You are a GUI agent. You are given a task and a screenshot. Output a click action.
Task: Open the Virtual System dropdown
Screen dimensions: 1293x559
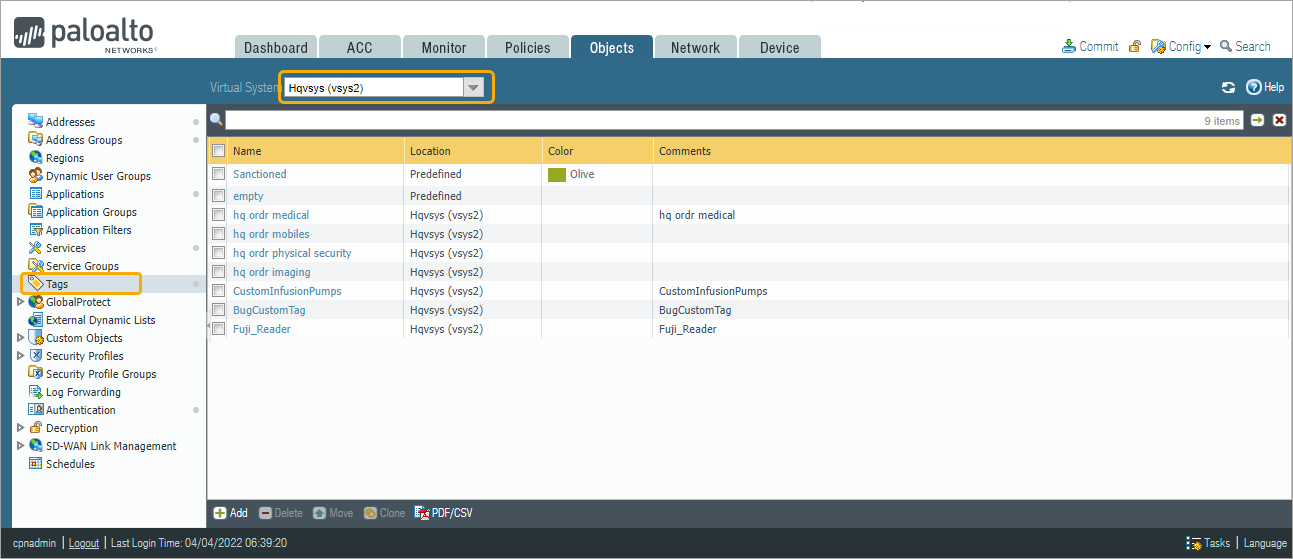[473, 88]
